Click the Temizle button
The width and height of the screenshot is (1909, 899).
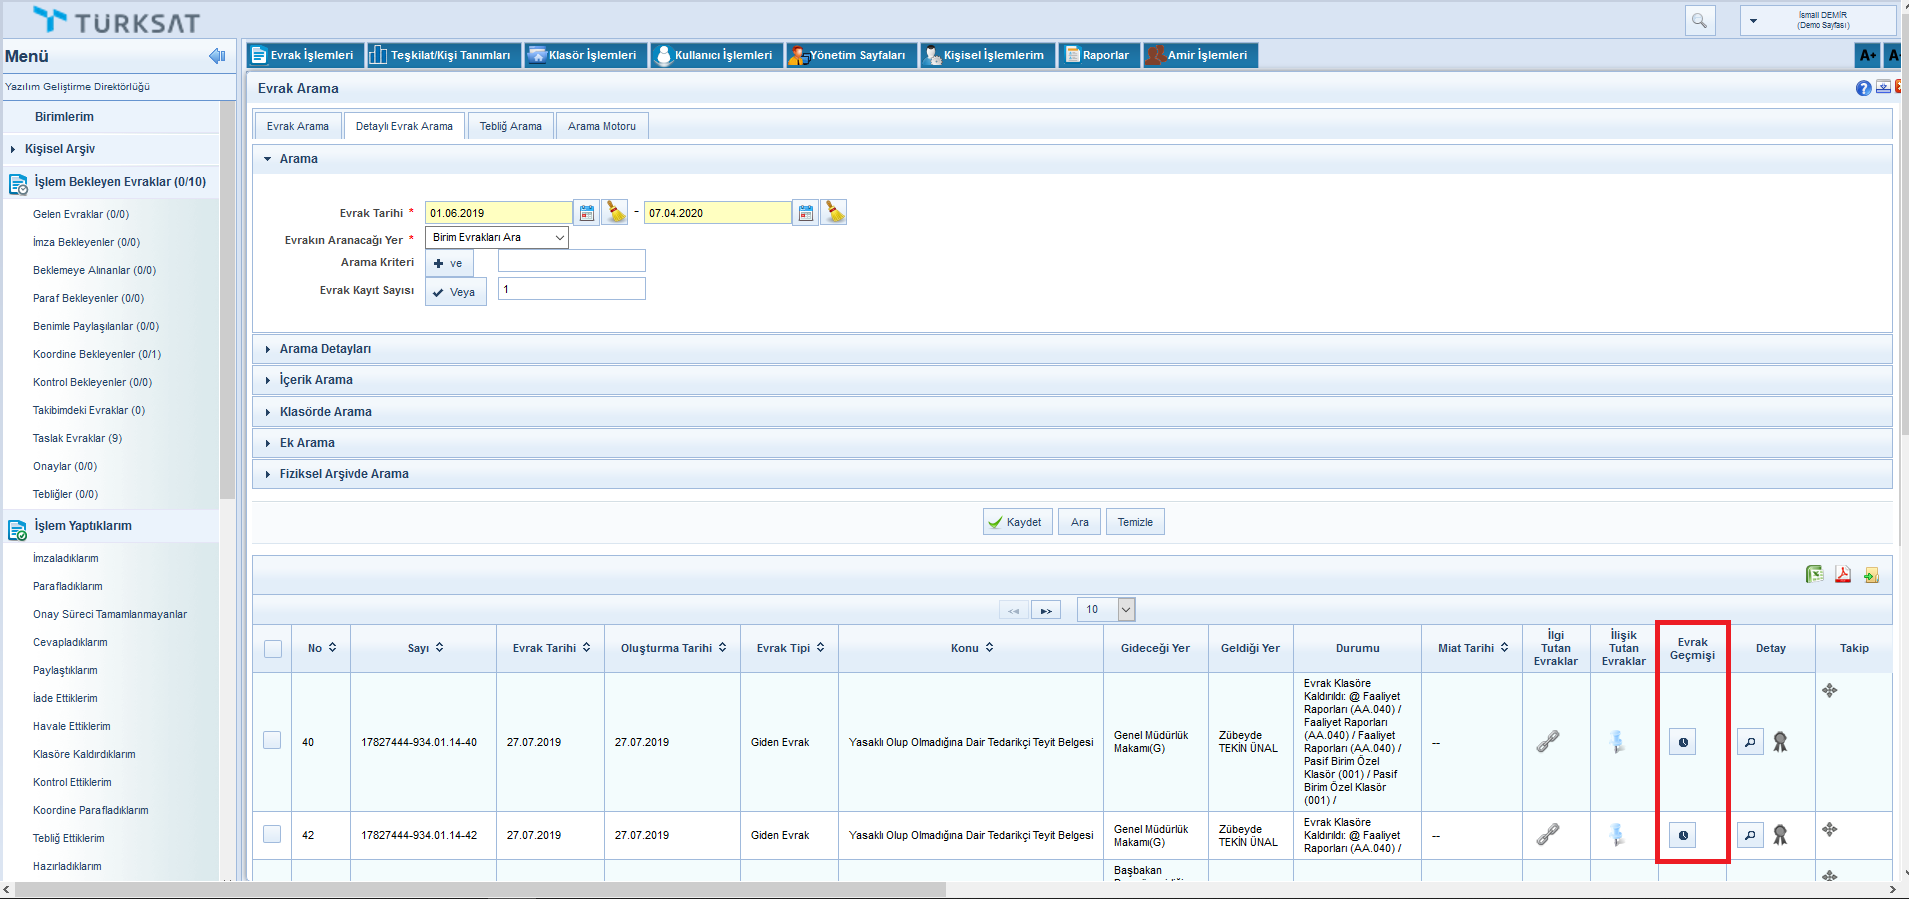(x=1135, y=522)
